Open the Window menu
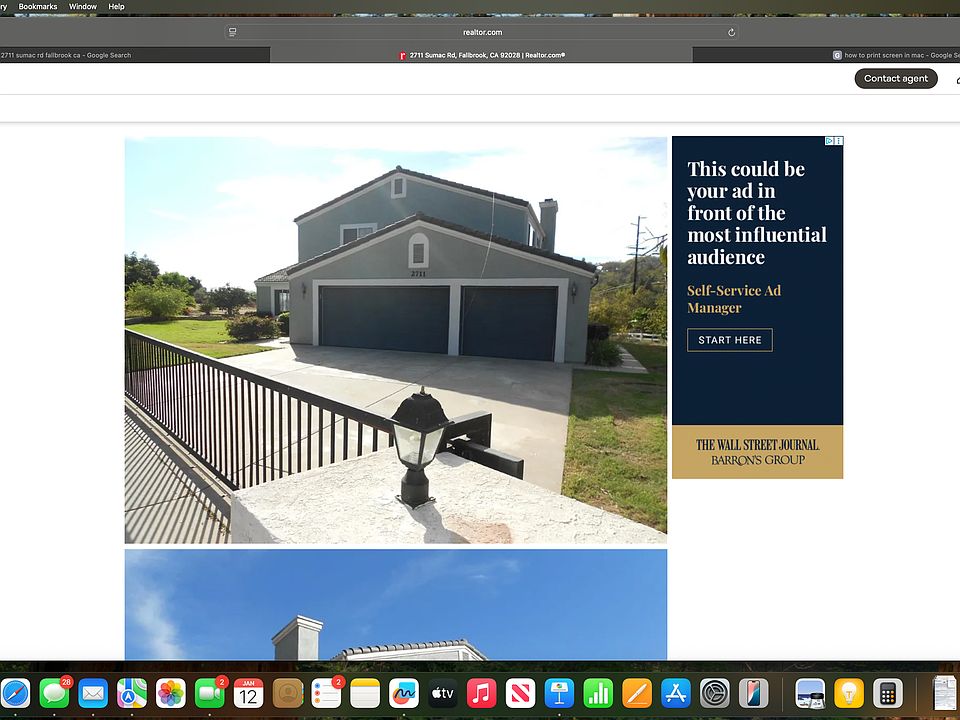The height and width of the screenshot is (720, 960). click(x=83, y=6)
